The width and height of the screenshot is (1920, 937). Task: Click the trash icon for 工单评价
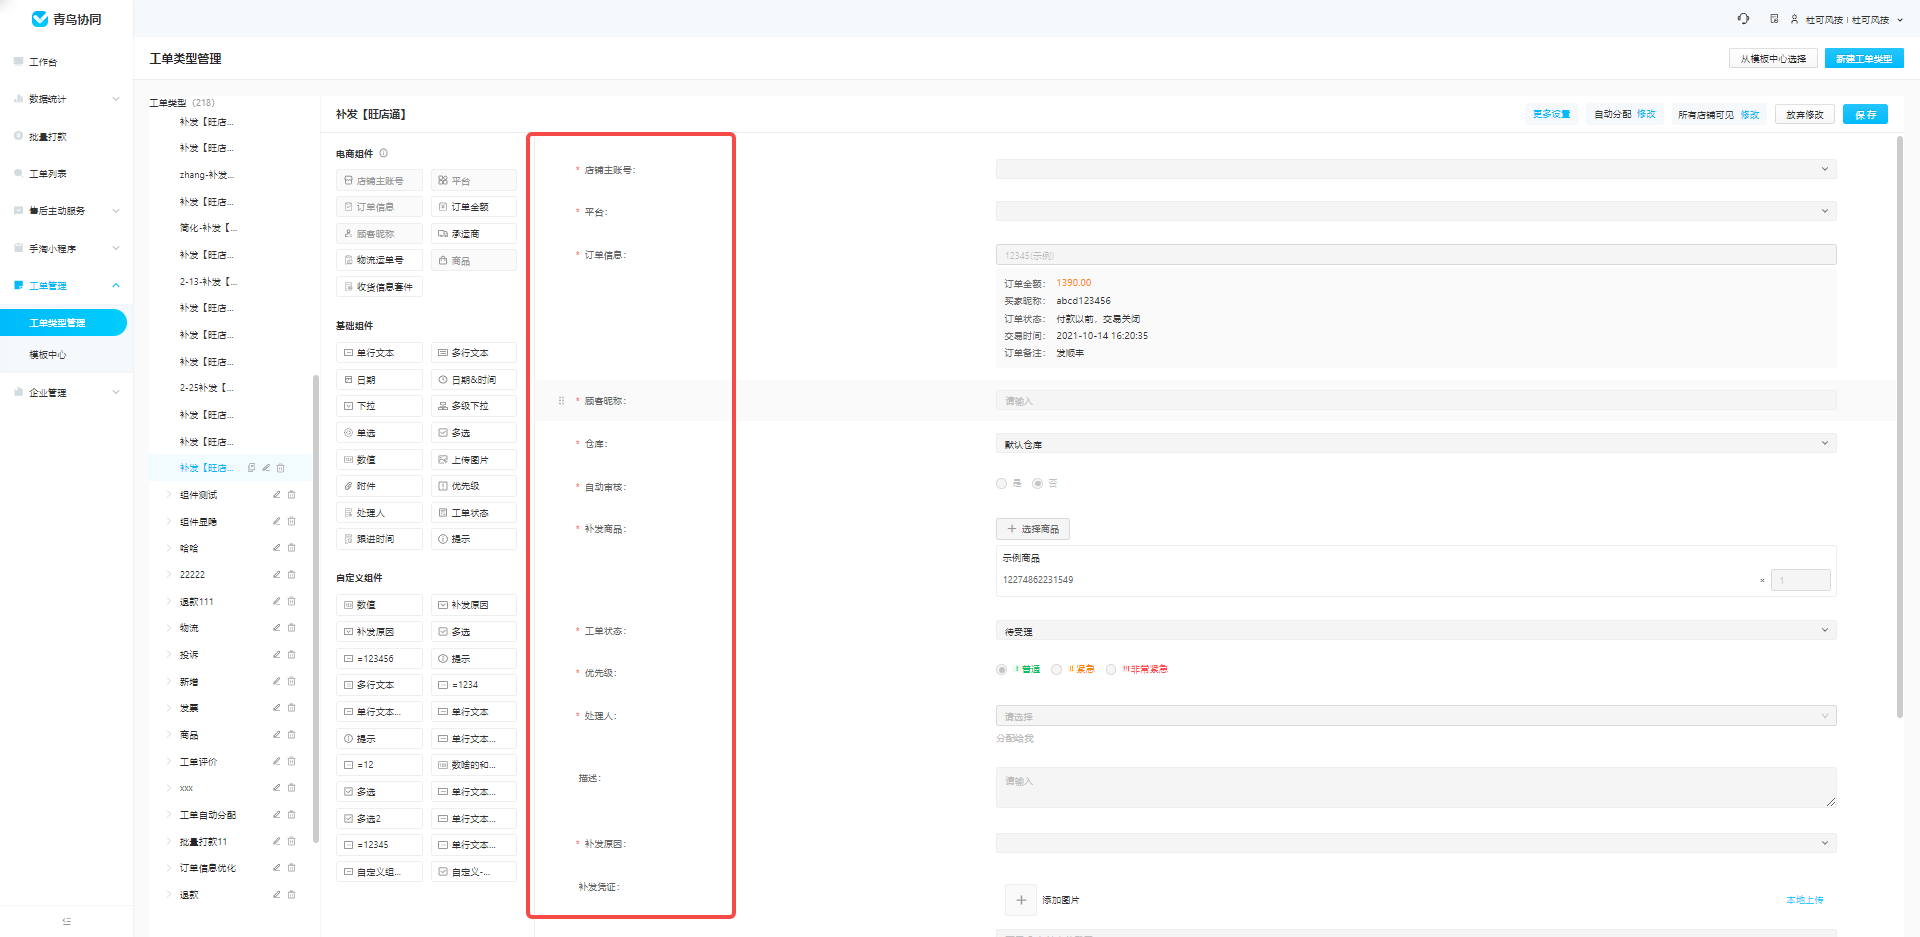292,762
